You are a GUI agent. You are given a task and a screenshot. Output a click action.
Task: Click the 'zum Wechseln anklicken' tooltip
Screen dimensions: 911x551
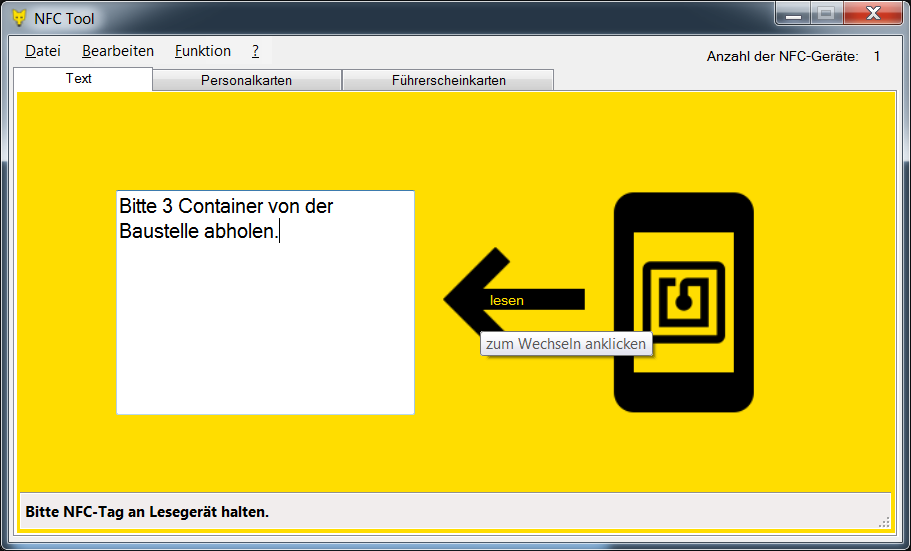tap(566, 344)
